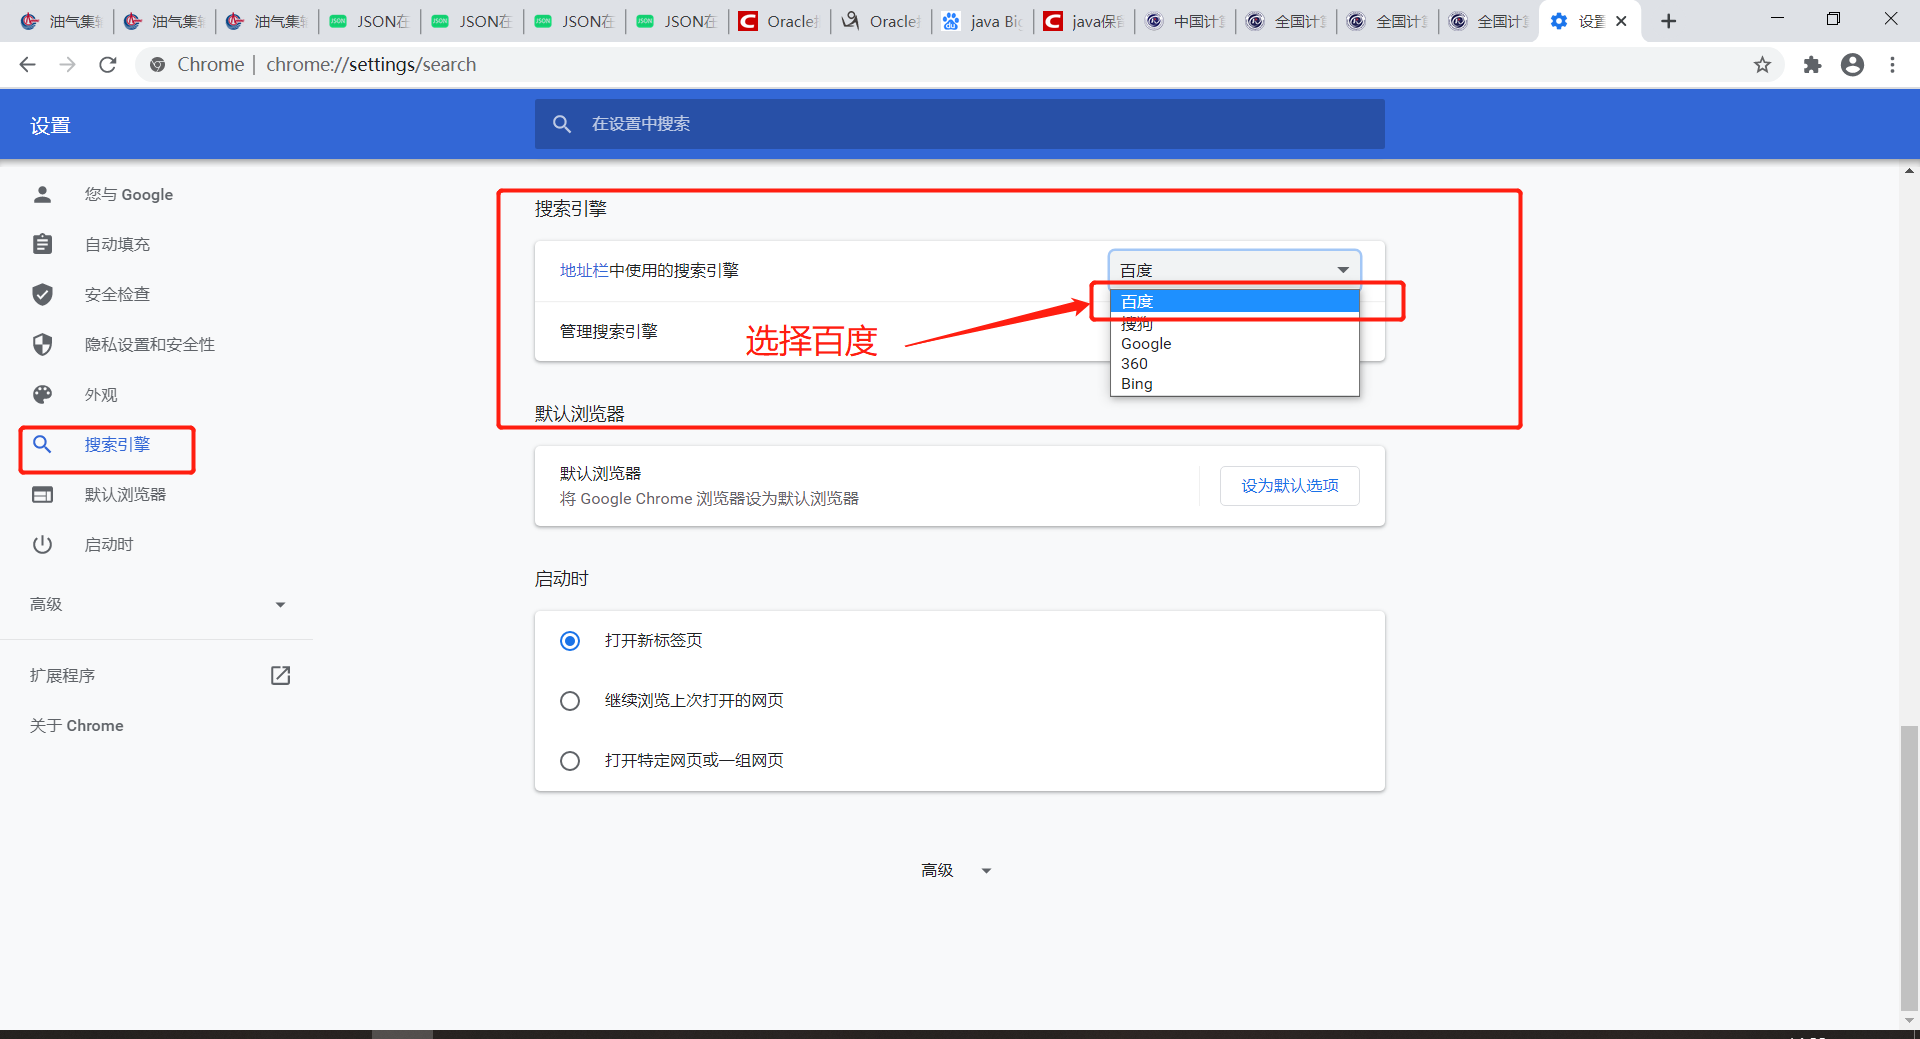Choose Bing from the dropdown list
The width and height of the screenshot is (1920, 1039).
(x=1235, y=384)
